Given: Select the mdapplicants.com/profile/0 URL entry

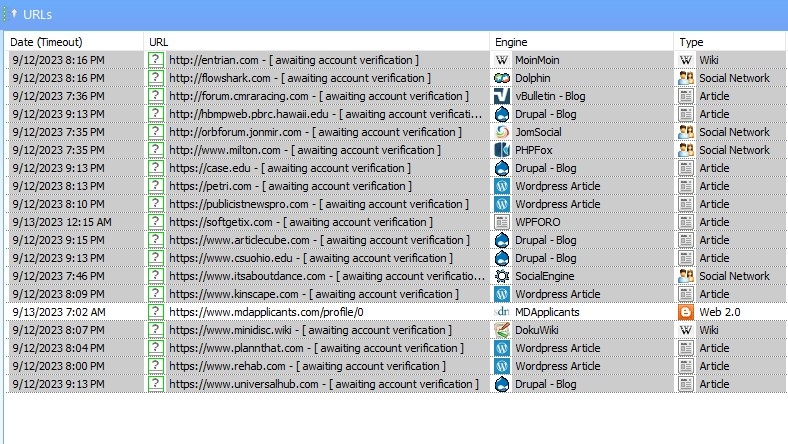Looking at the screenshot, I should pos(266,312).
